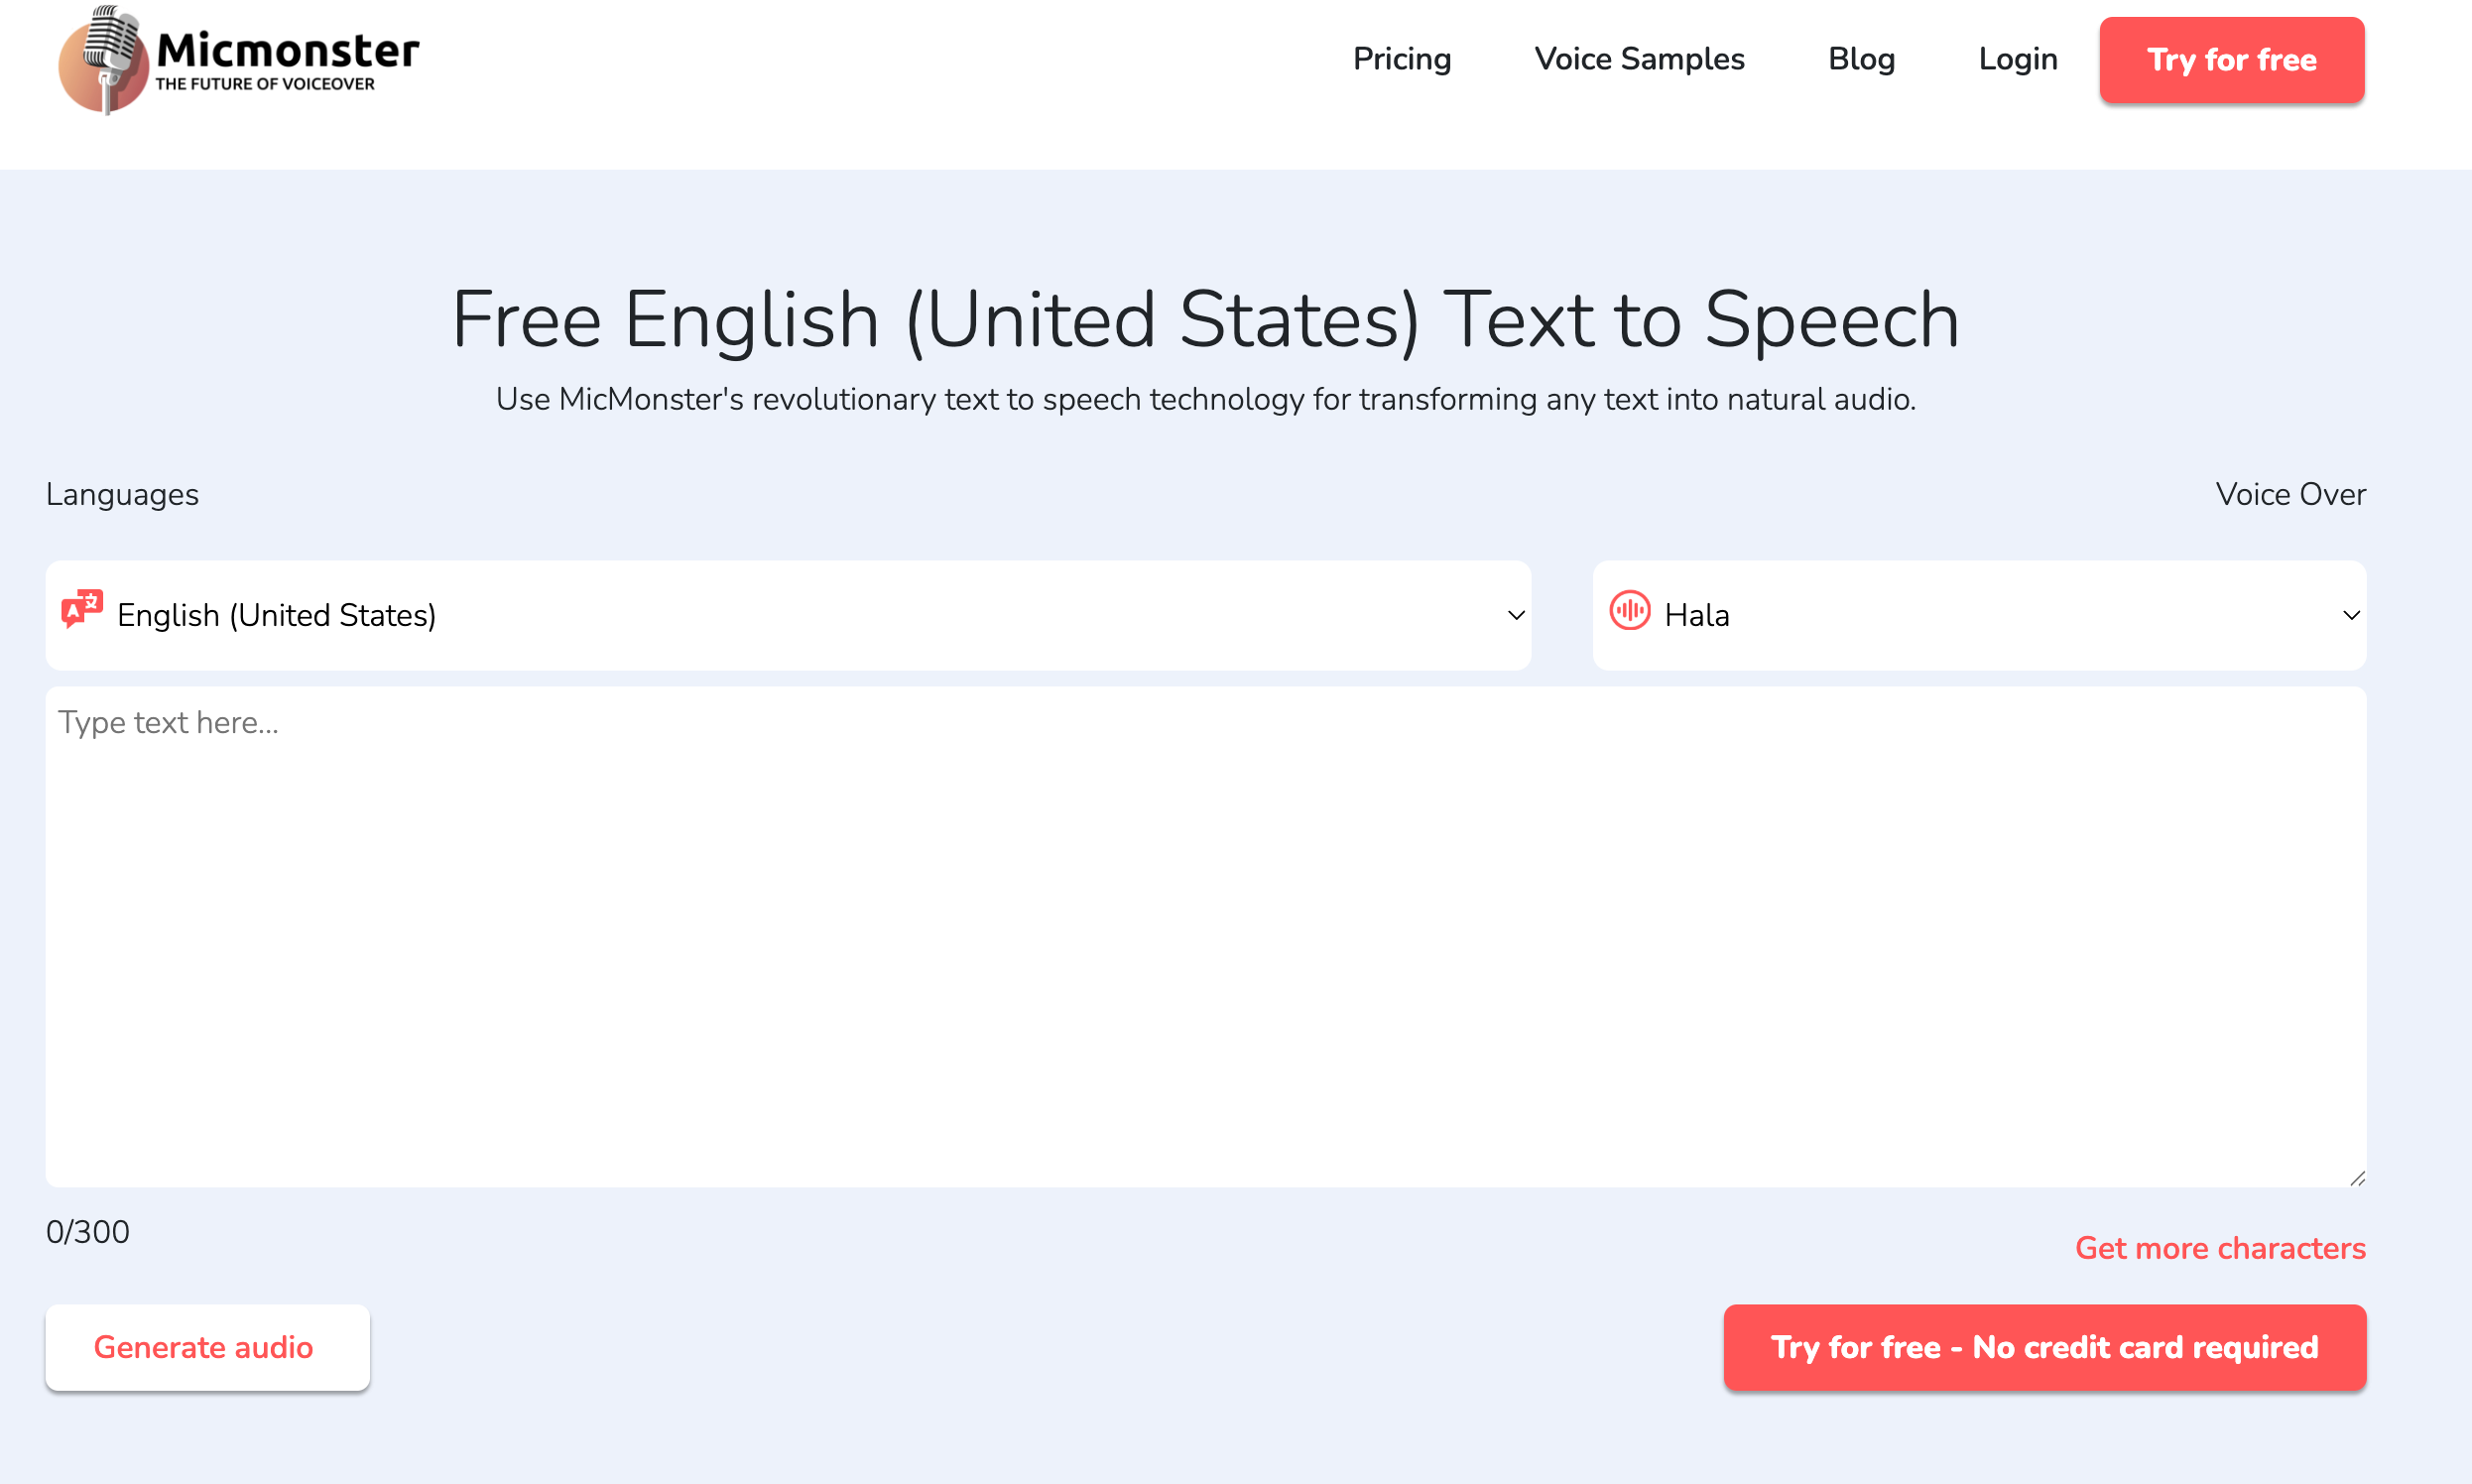
Task: Open the Blog navigation link
Action: pyautogui.click(x=1861, y=60)
